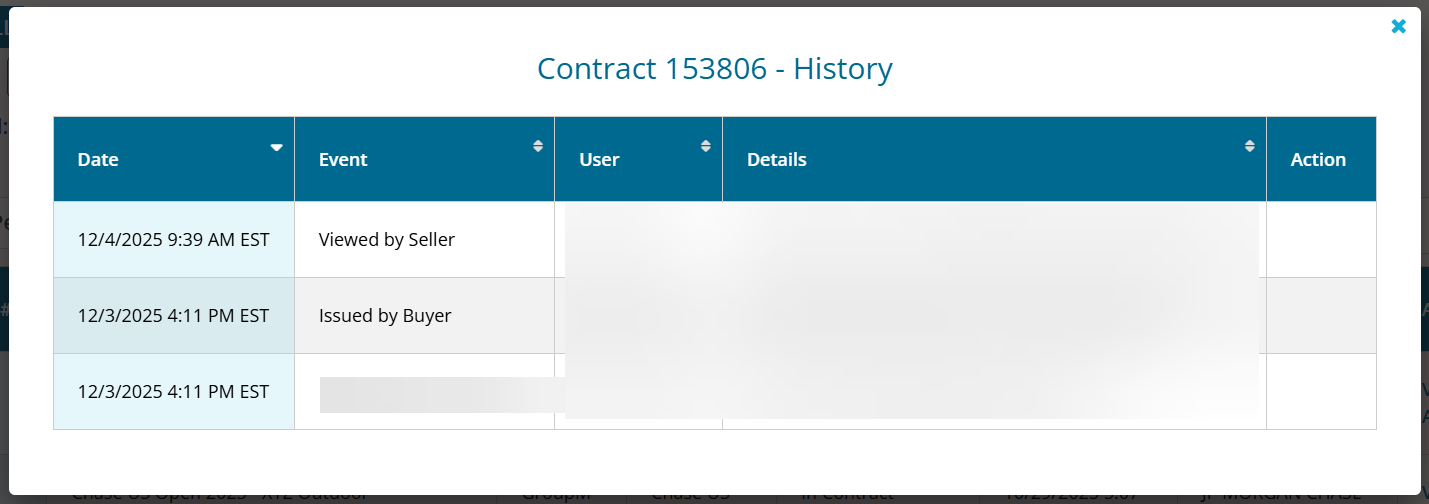Select the Date column header label
1429x504 pixels.
click(98, 160)
